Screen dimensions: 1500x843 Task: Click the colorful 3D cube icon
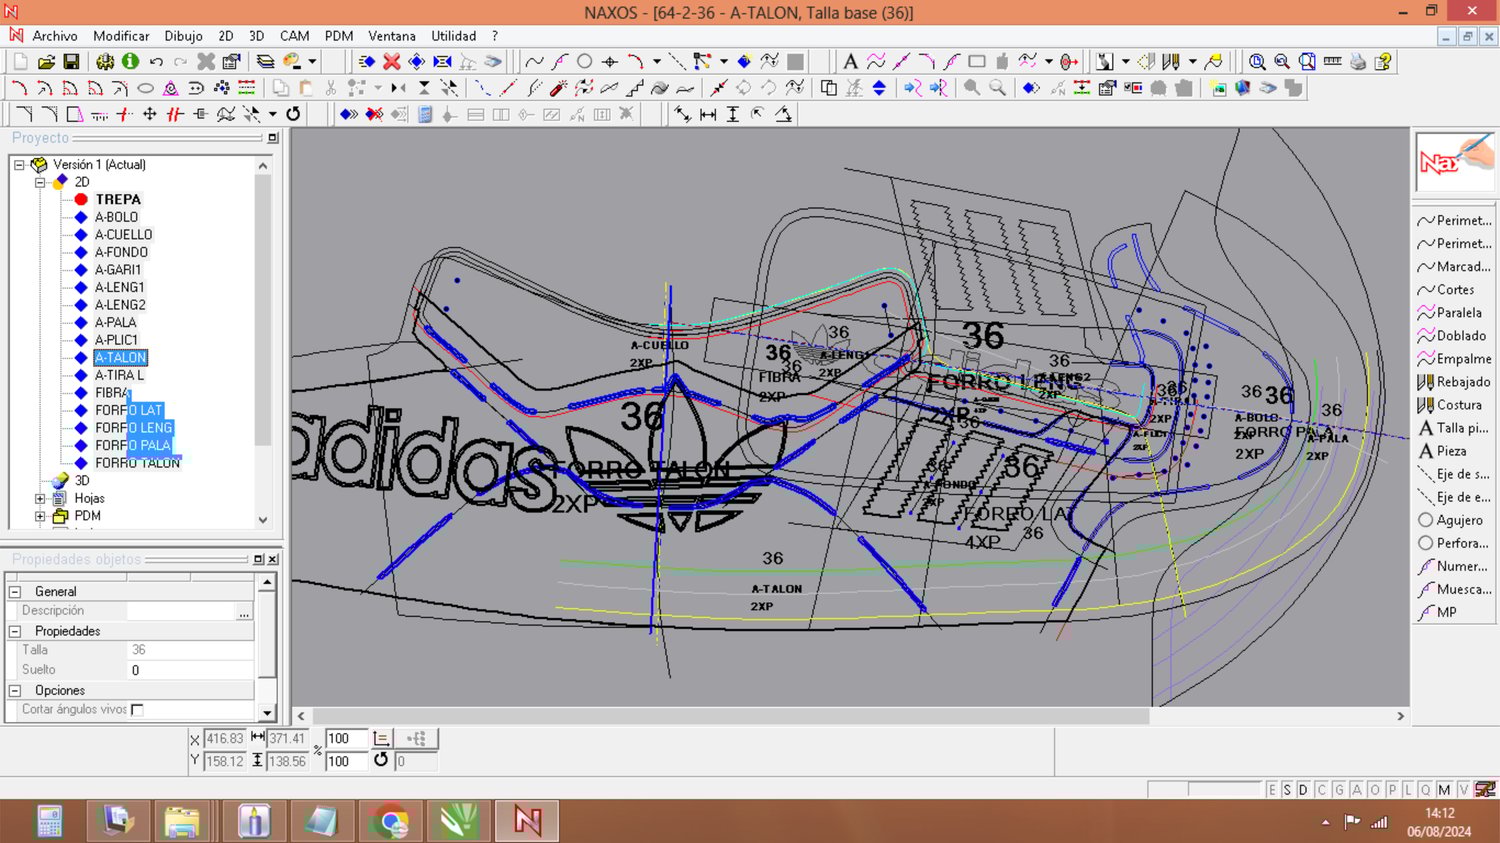tap(1243, 88)
